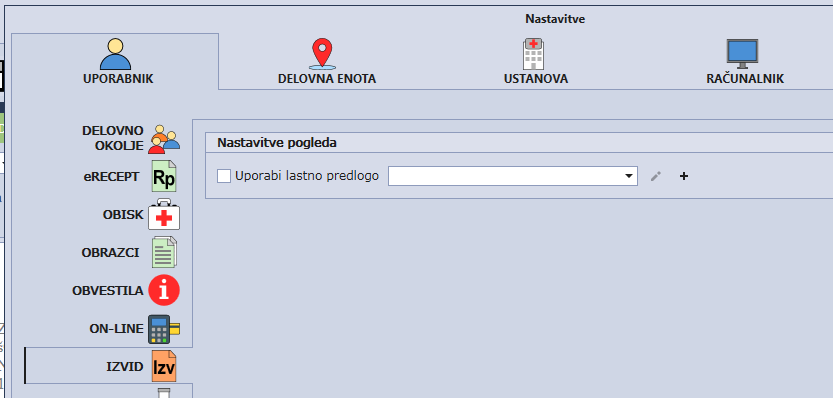The width and height of the screenshot is (833, 398).
Task: Click the green Rp prescription icon
Action: coord(164,176)
